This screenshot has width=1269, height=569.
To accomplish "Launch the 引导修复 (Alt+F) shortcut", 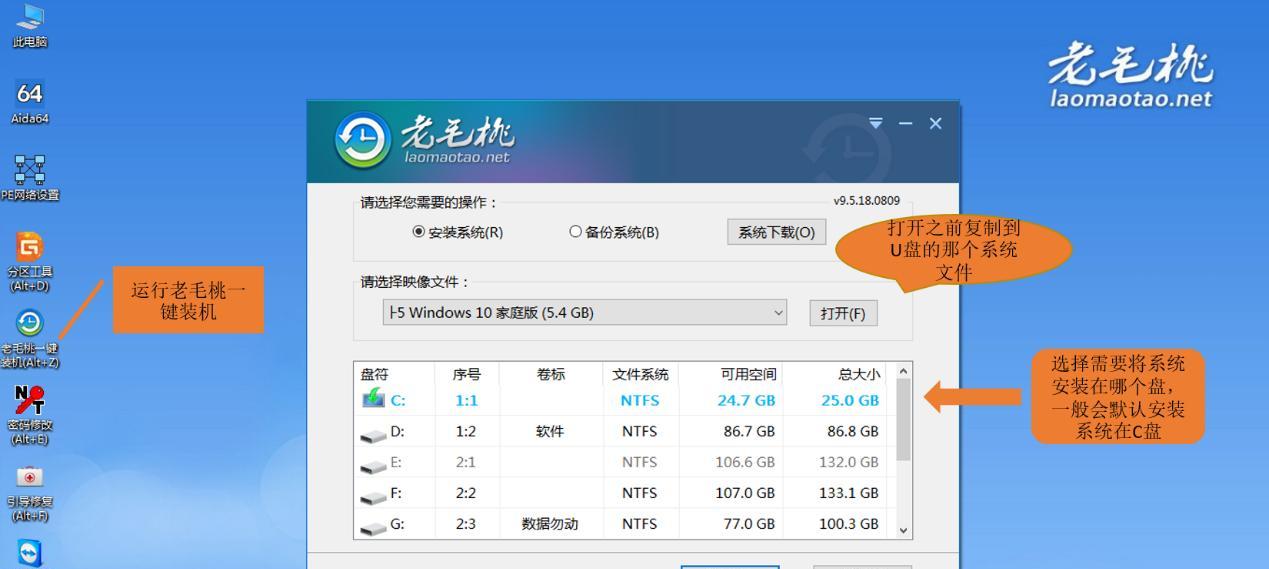I will 30,492.
